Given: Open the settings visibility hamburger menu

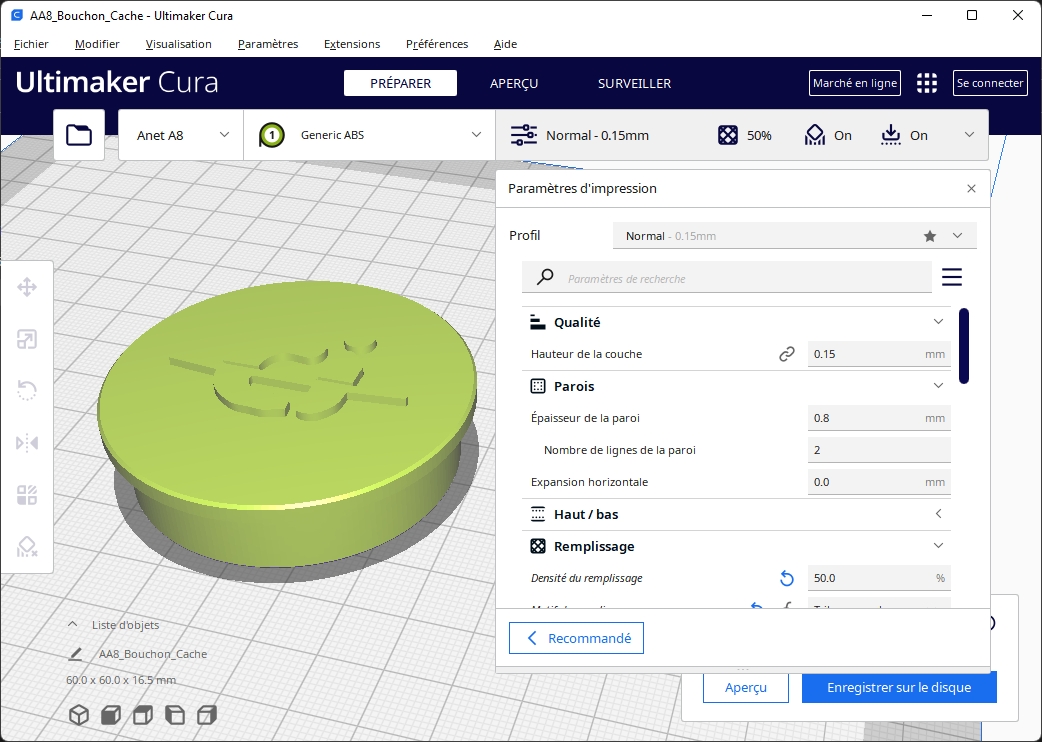Looking at the screenshot, I should tap(951, 277).
